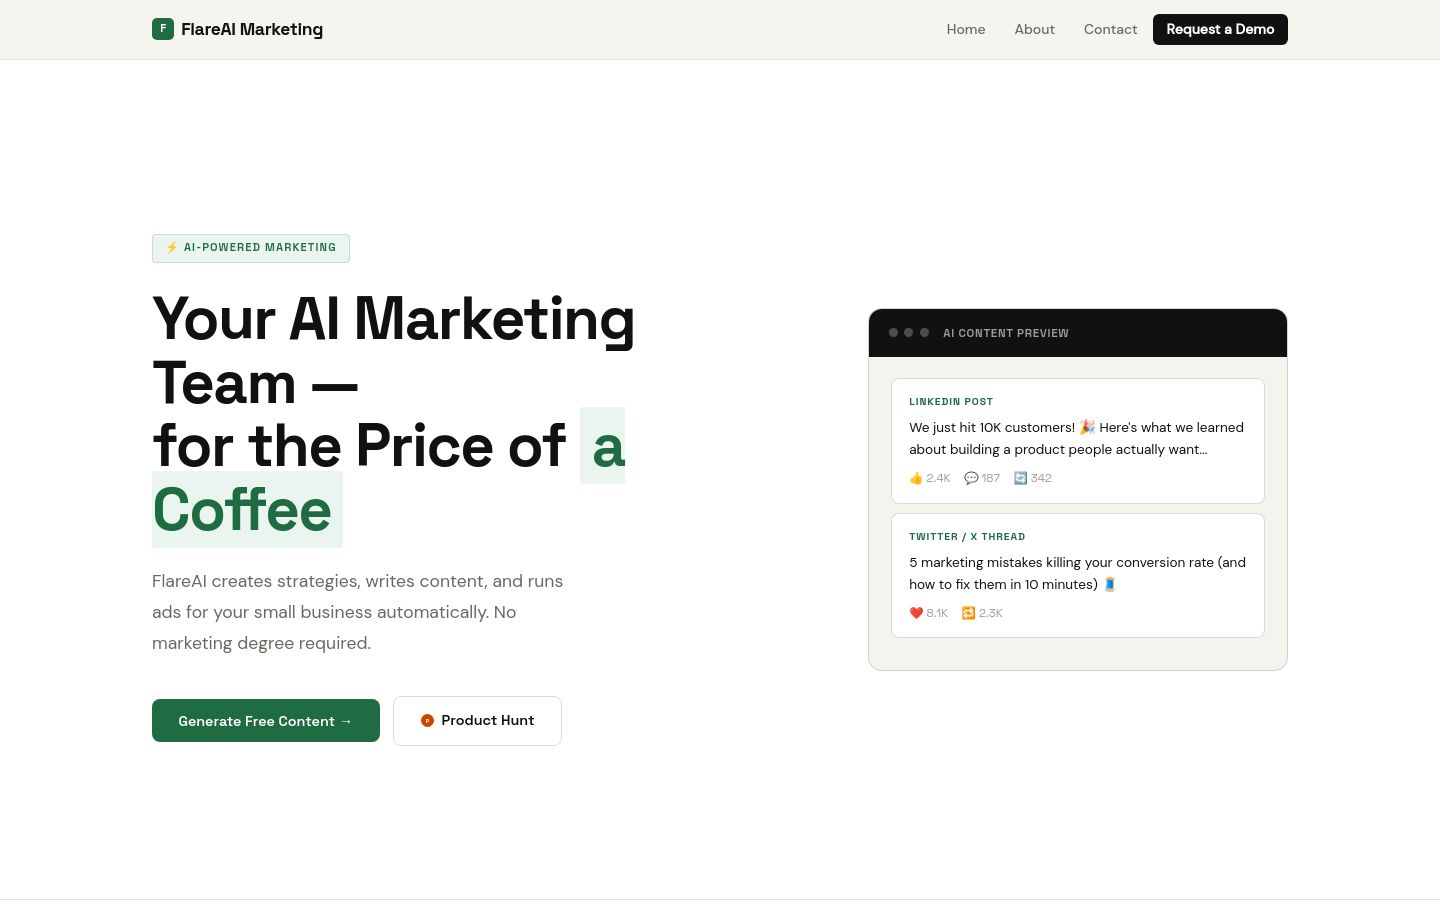1440x900 pixels.
Task: Open the Product Hunt button
Action: pos(477,720)
